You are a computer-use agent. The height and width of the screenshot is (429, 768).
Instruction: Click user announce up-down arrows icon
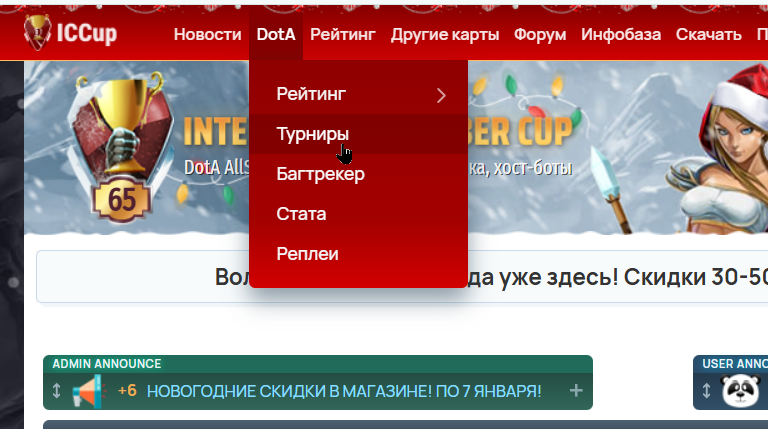(x=706, y=391)
